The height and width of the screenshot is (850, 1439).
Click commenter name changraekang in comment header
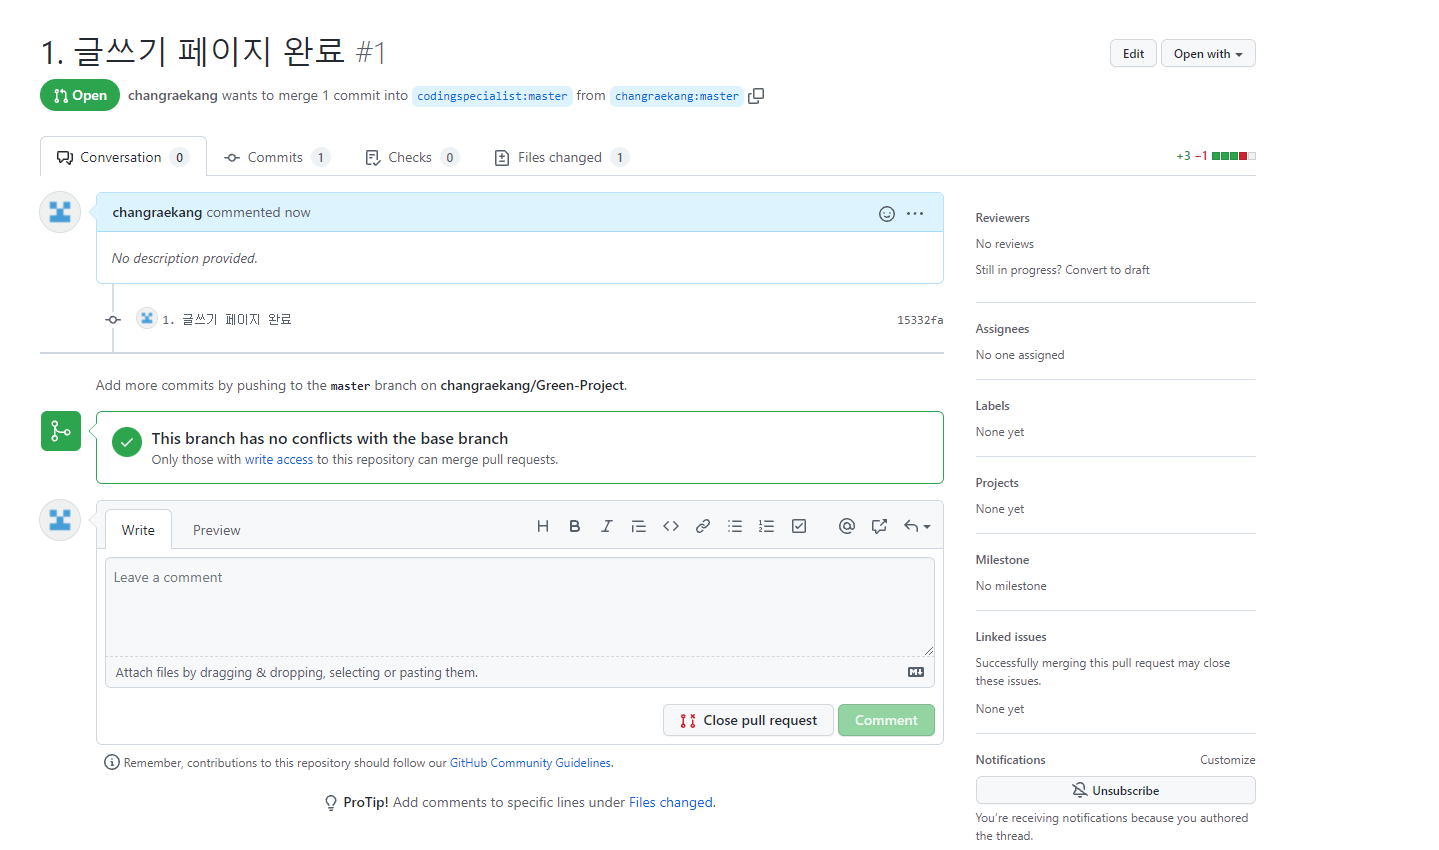[x=157, y=212]
